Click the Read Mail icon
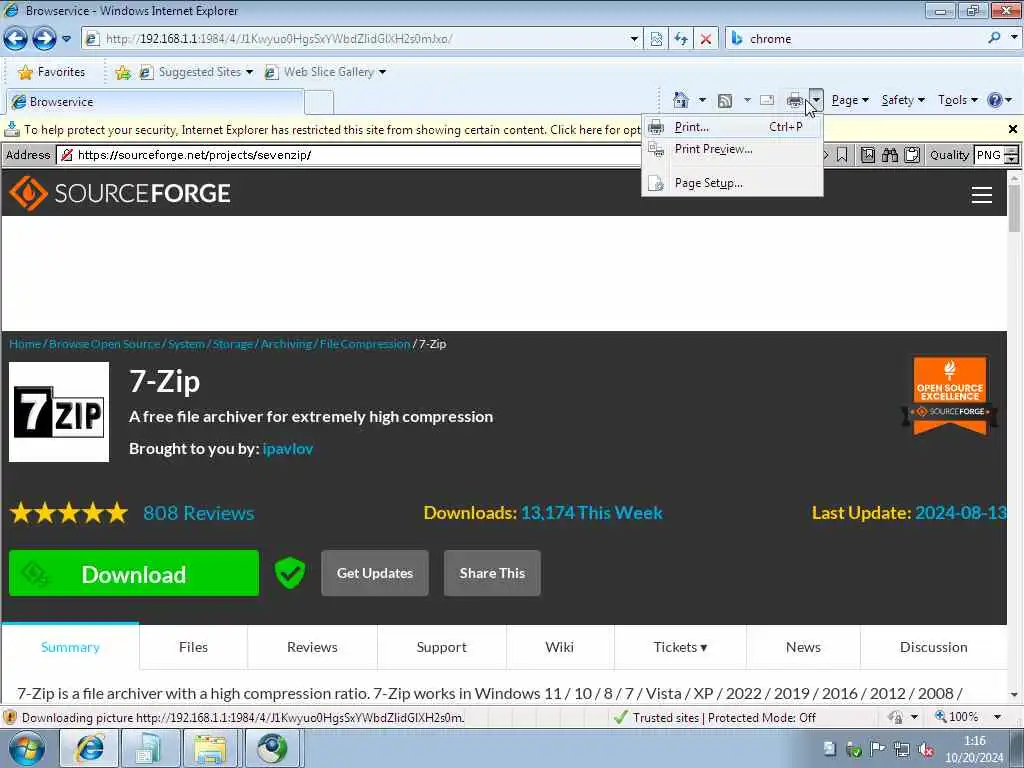 click(767, 101)
